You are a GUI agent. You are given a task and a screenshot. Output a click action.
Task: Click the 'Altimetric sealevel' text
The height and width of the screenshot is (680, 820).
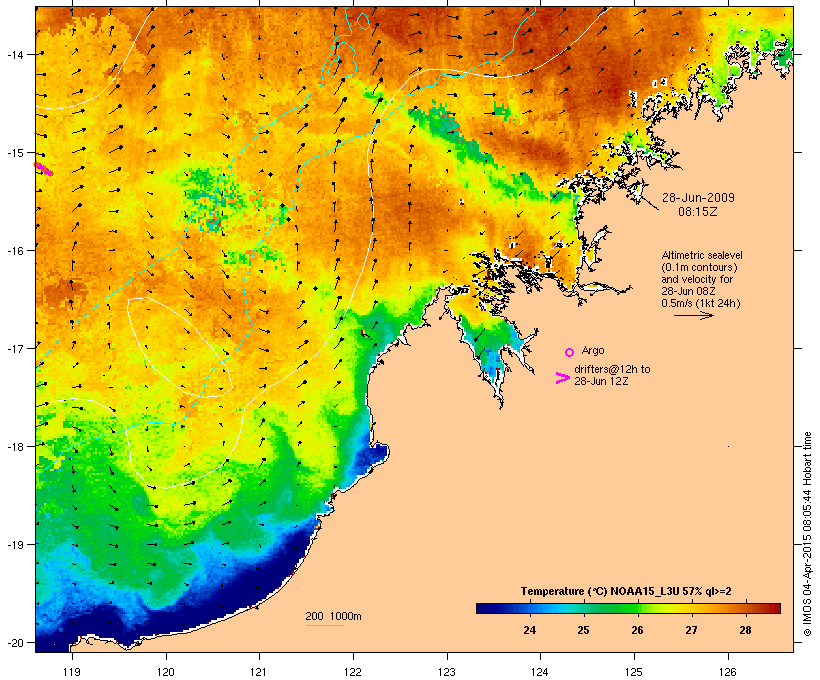pyautogui.click(x=702, y=255)
